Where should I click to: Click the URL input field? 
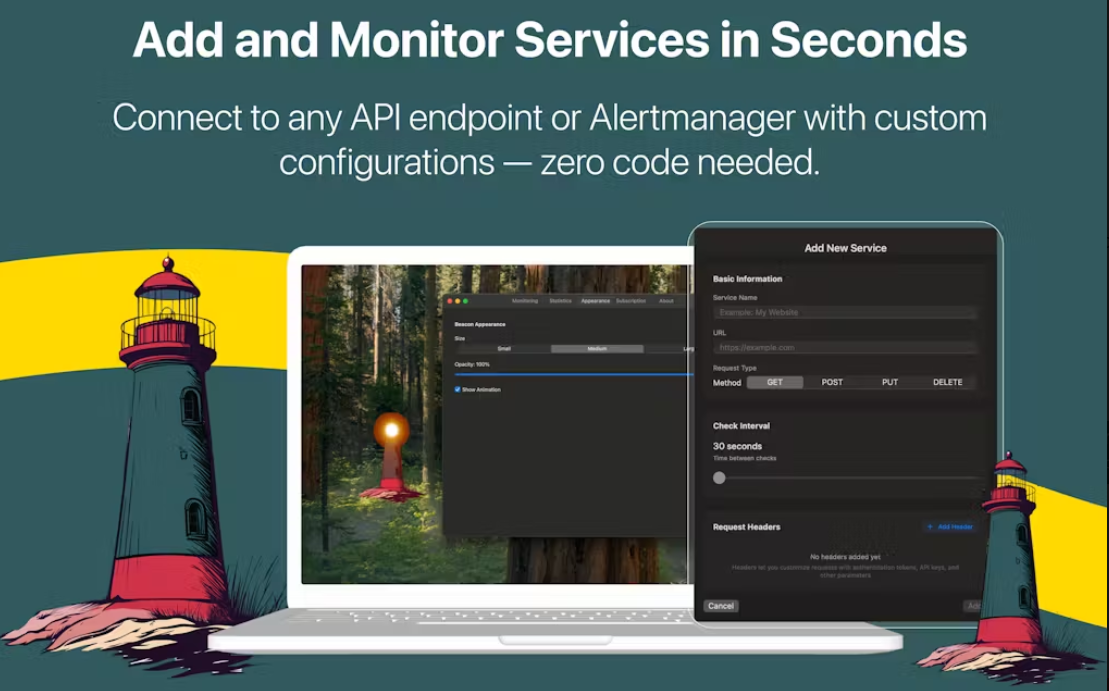point(844,347)
